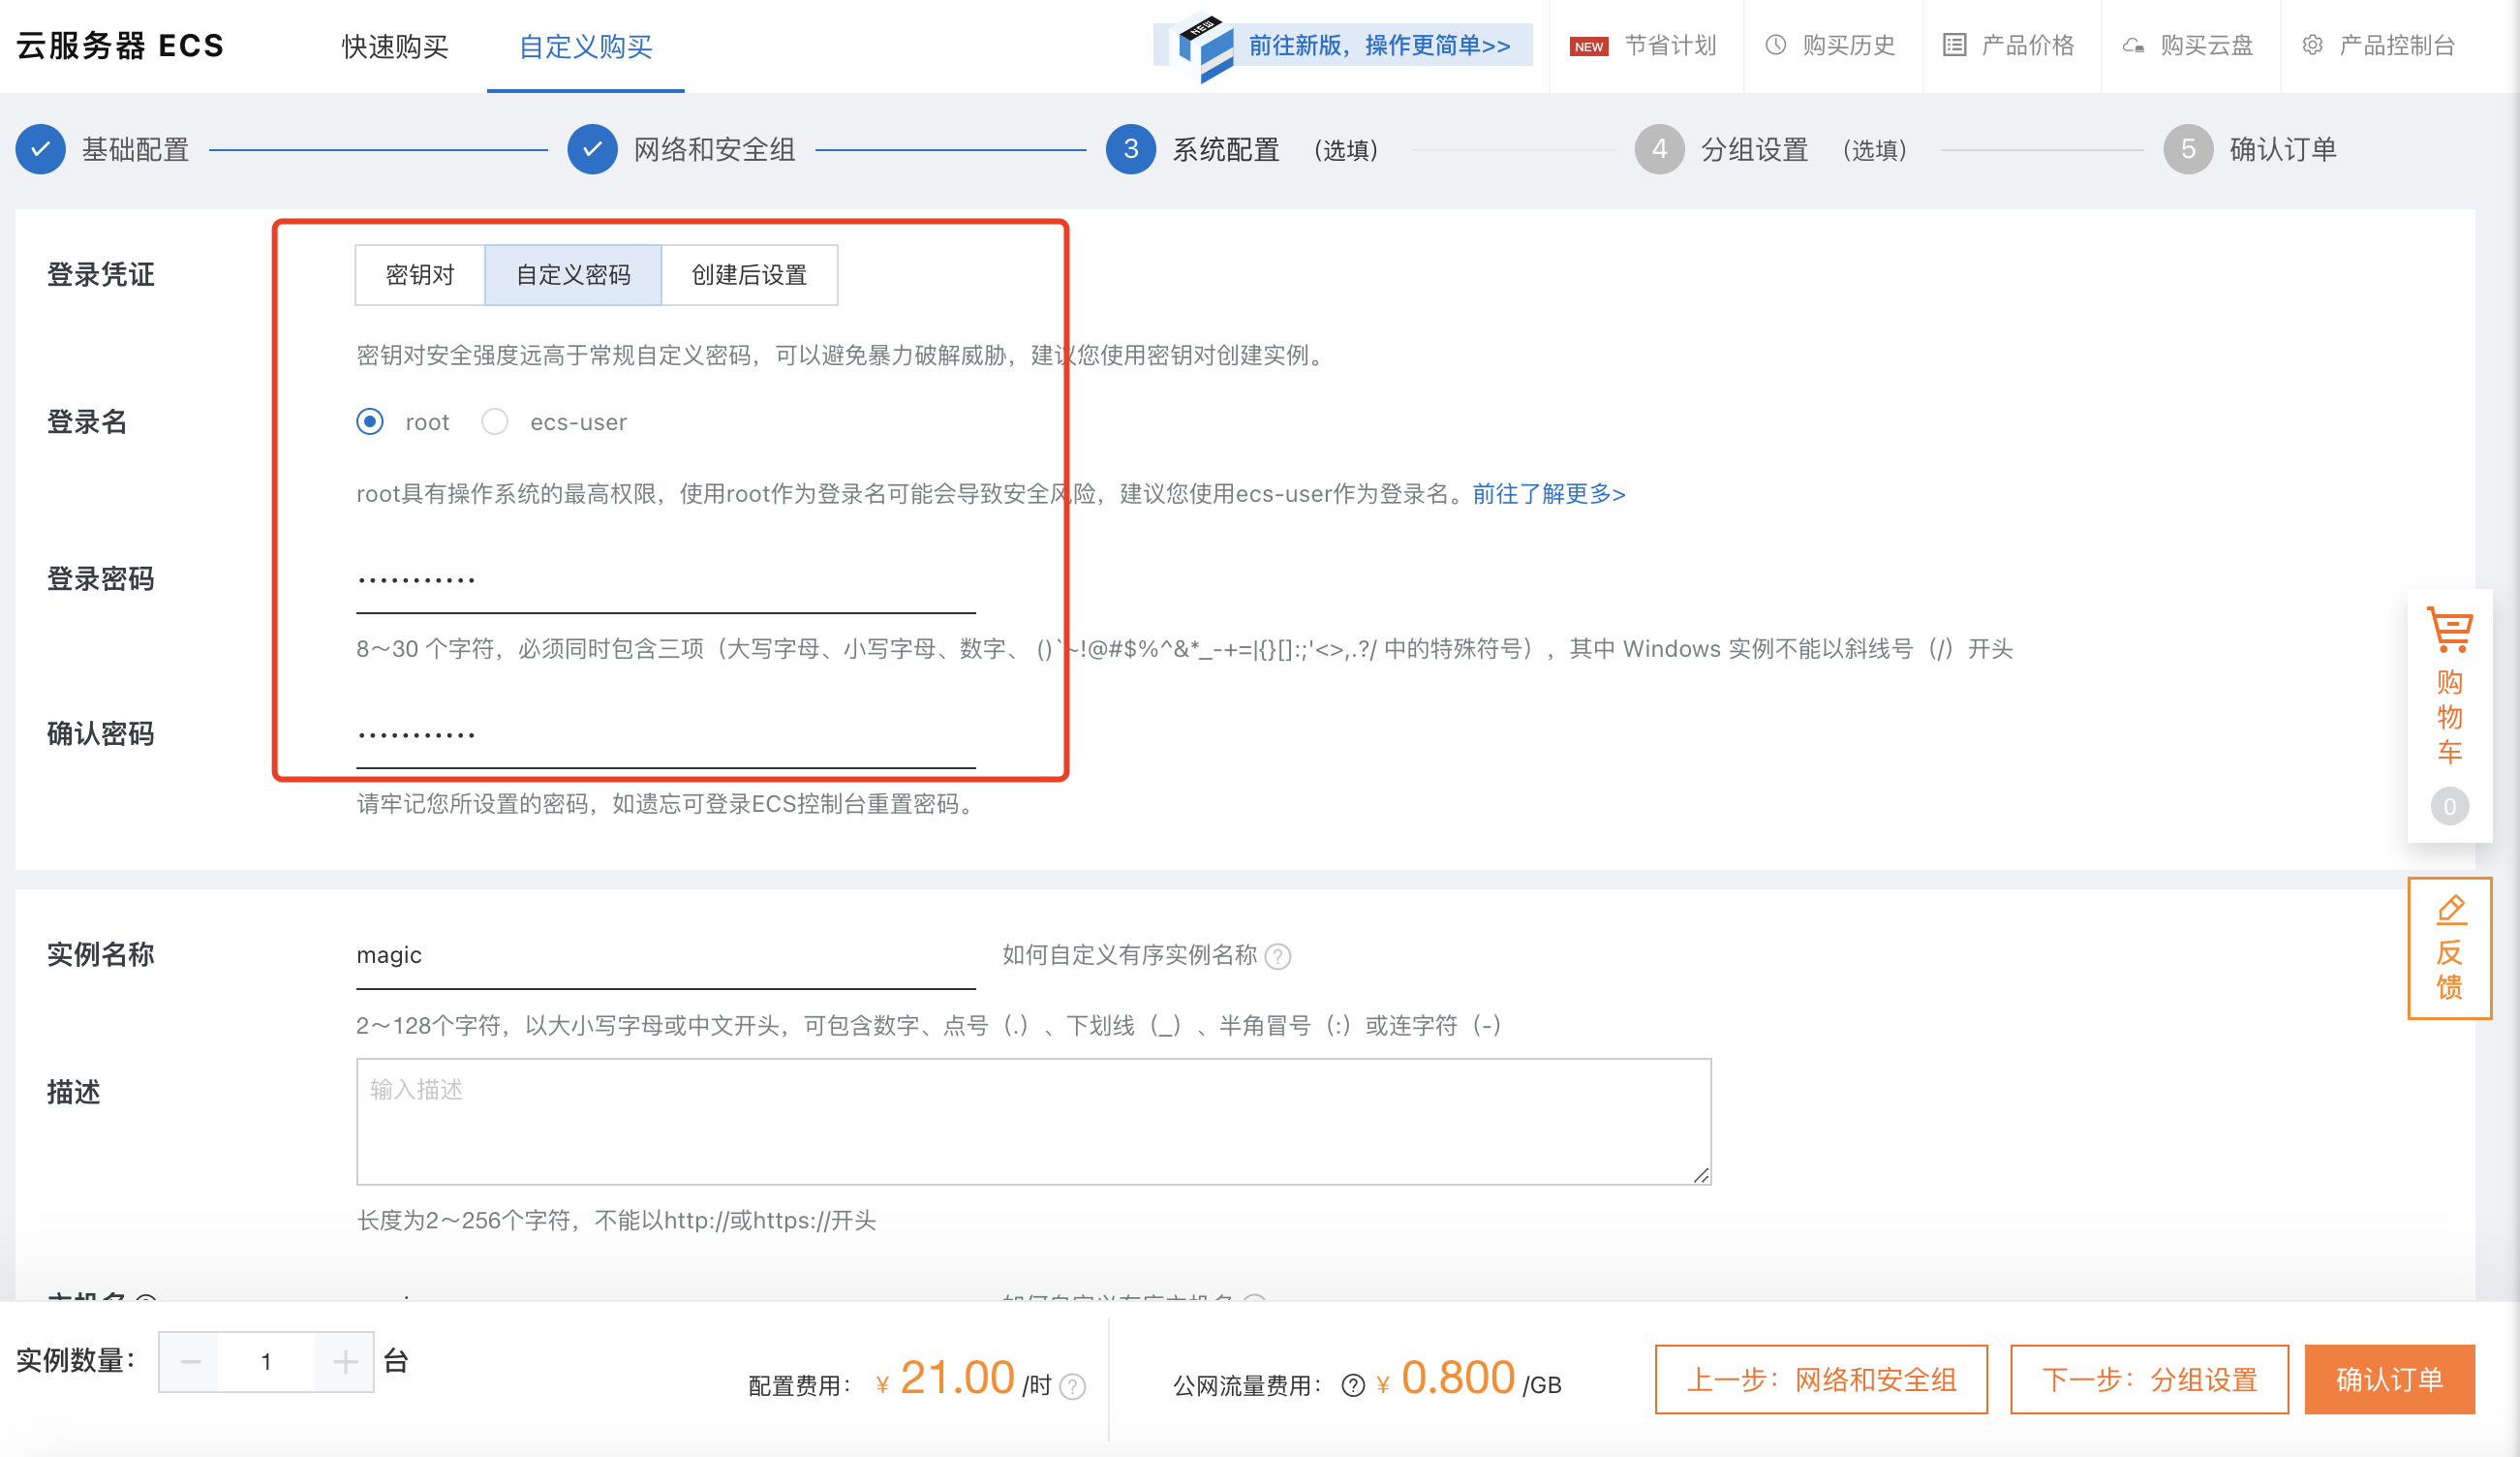Viewport: 2520px width, 1457px height.
Task: Switch to the 快速购买 tab
Action: click(394, 46)
